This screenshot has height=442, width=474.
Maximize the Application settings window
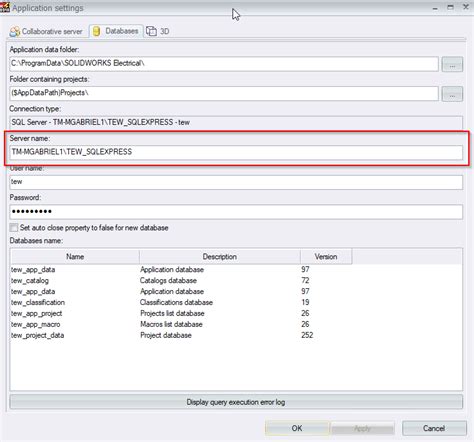(x=450, y=7)
